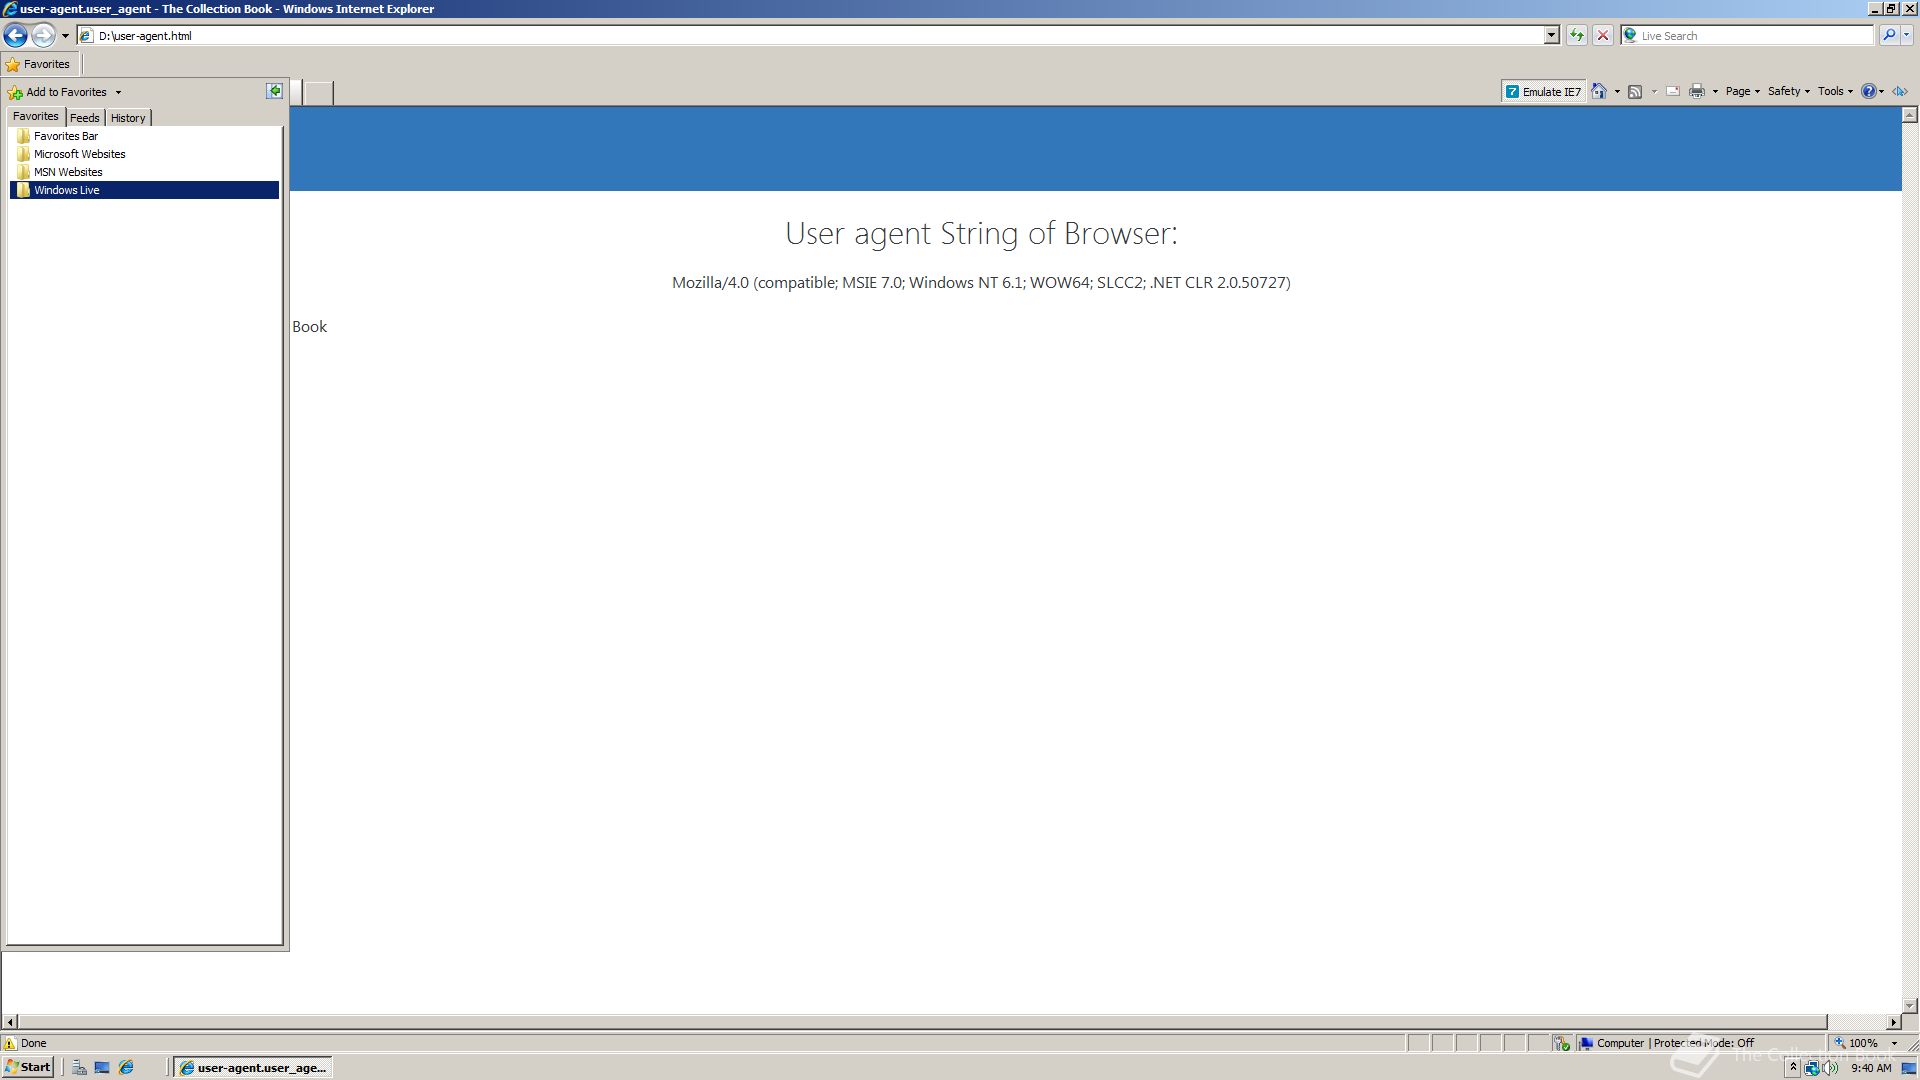Viewport: 1920px width, 1080px height.
Task: Select the Windows Live folder
Action: (x=144, y=190)
